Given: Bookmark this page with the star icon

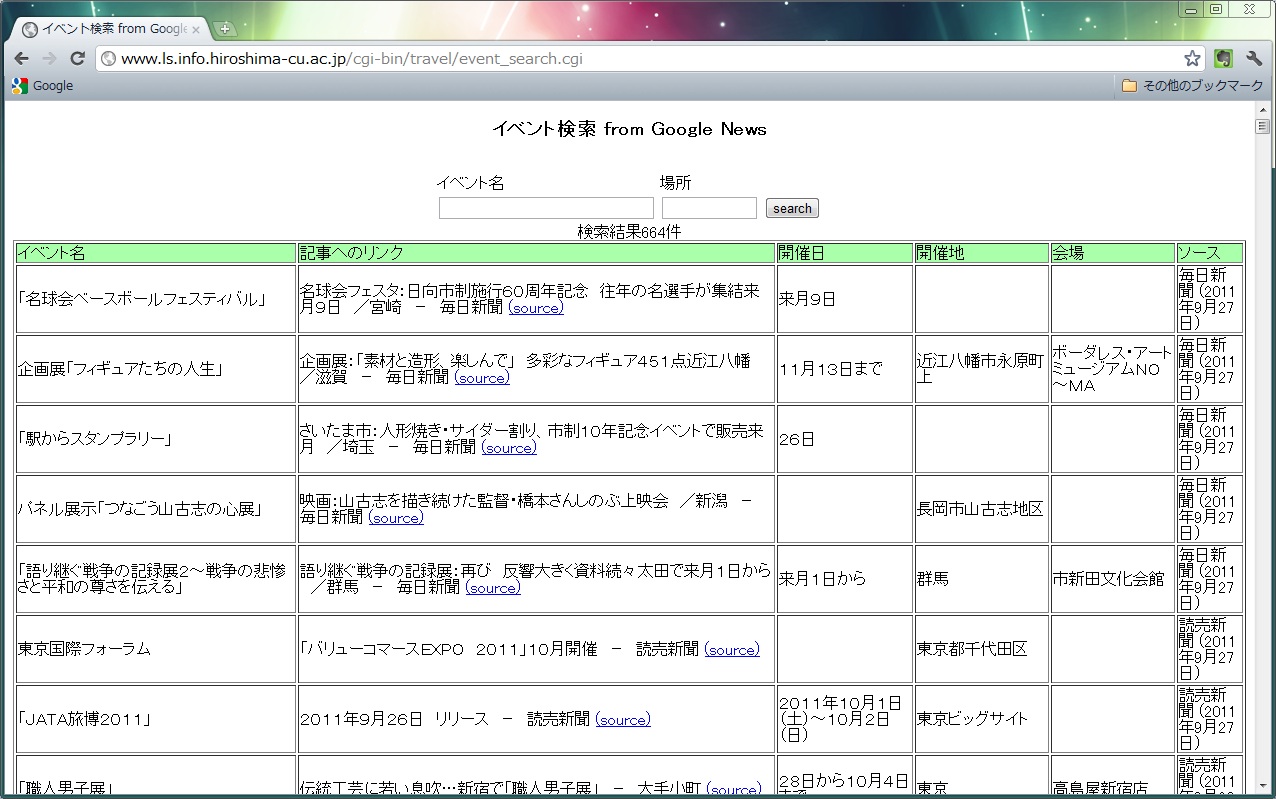Looking at the screenshot, I should tap(1192, 58).
